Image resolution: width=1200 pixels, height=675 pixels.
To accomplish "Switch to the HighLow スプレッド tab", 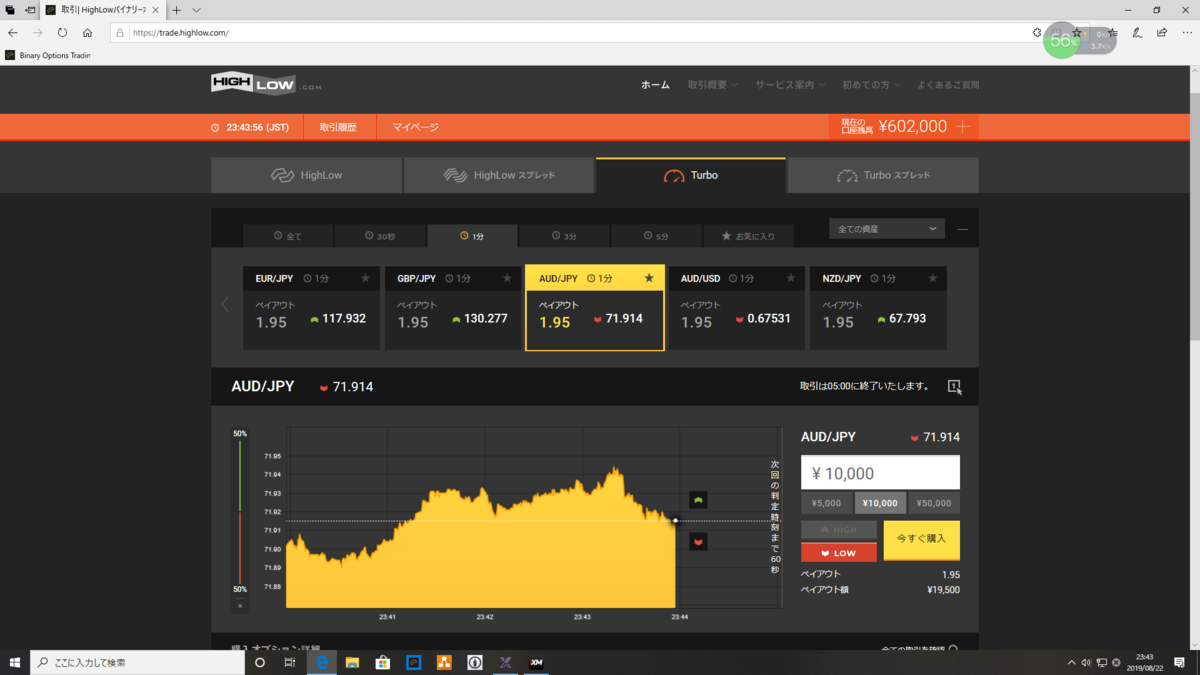I will (x=499, y=175).
